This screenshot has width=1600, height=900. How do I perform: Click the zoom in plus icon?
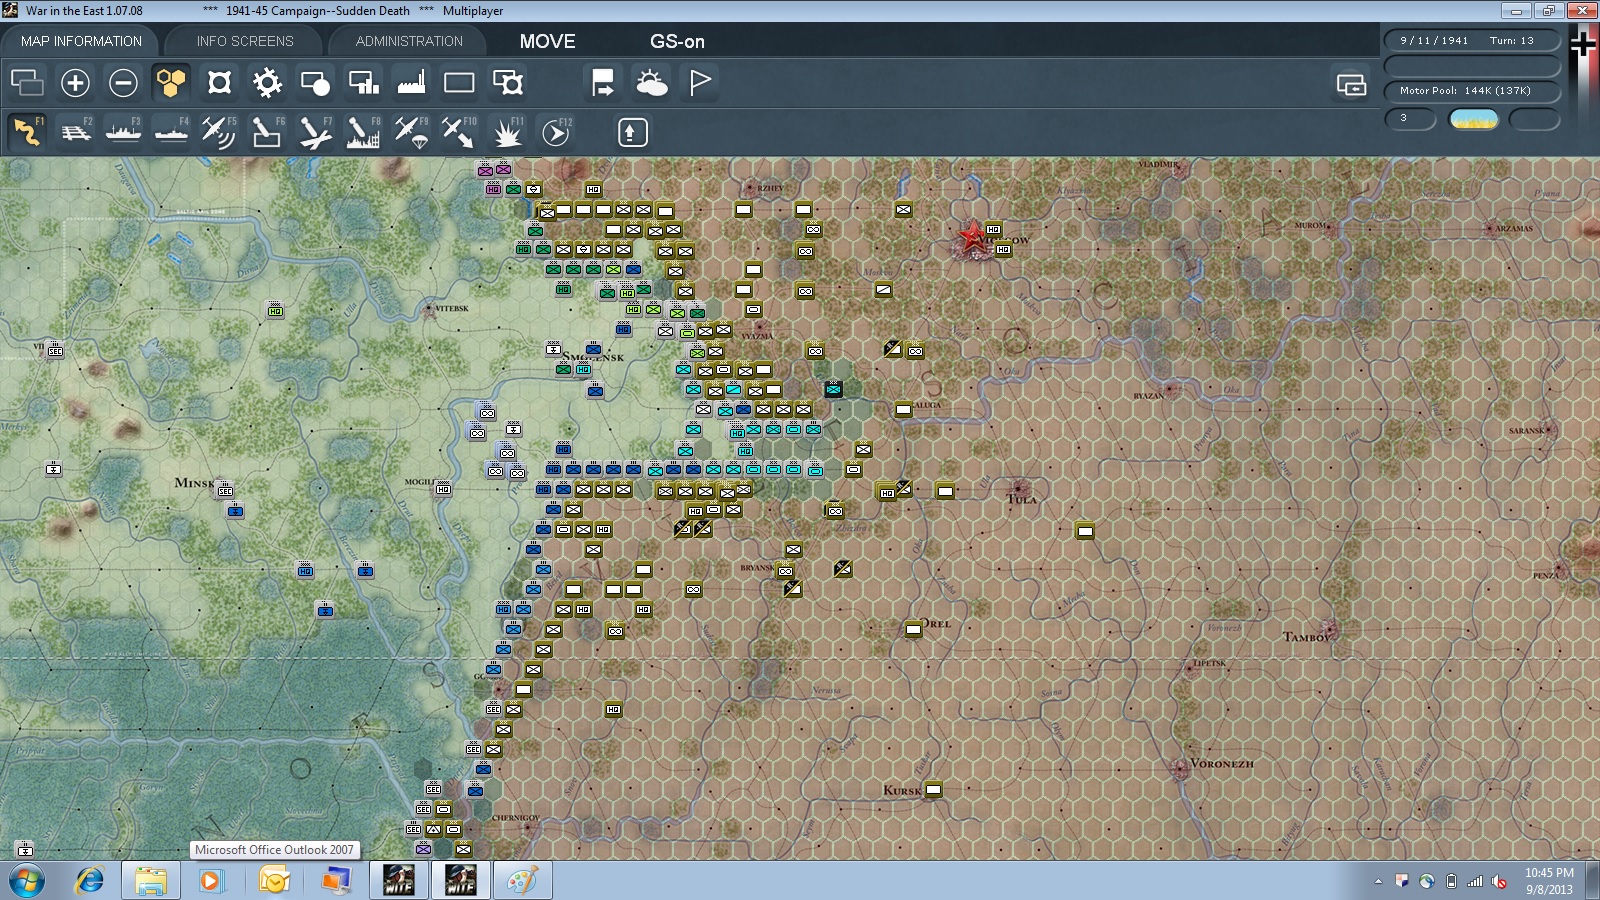point(75,83)
